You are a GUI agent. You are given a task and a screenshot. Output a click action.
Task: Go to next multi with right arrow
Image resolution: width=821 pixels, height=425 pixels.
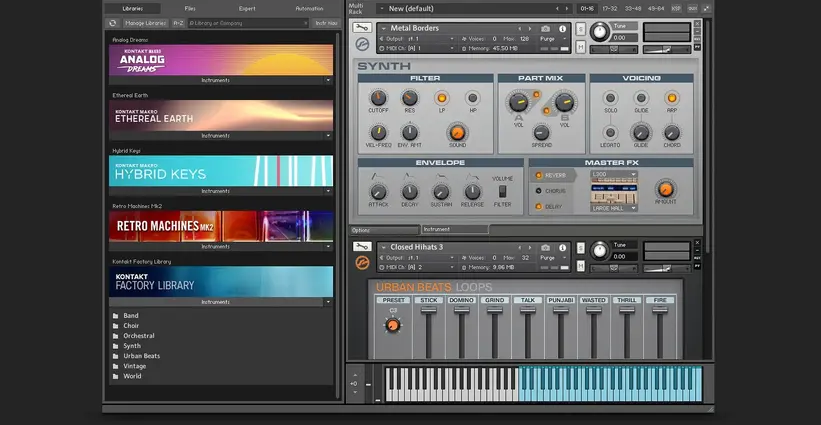567,8
